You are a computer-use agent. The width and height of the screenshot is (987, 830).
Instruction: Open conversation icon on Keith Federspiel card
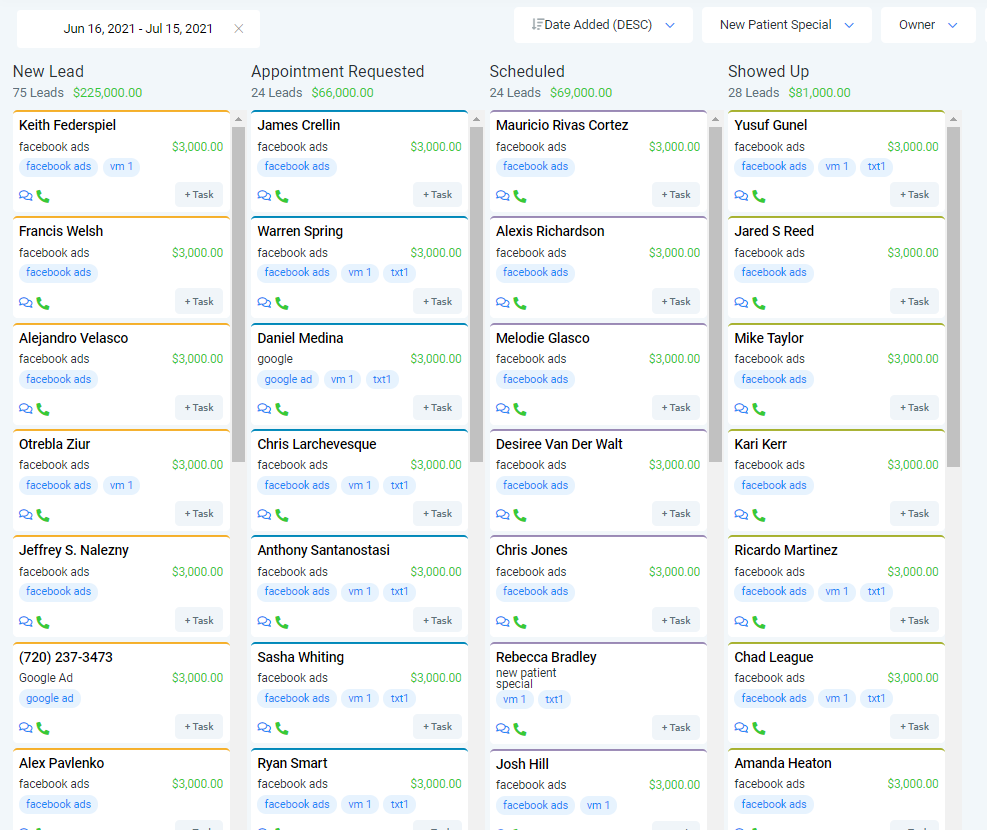coord(26,196)
